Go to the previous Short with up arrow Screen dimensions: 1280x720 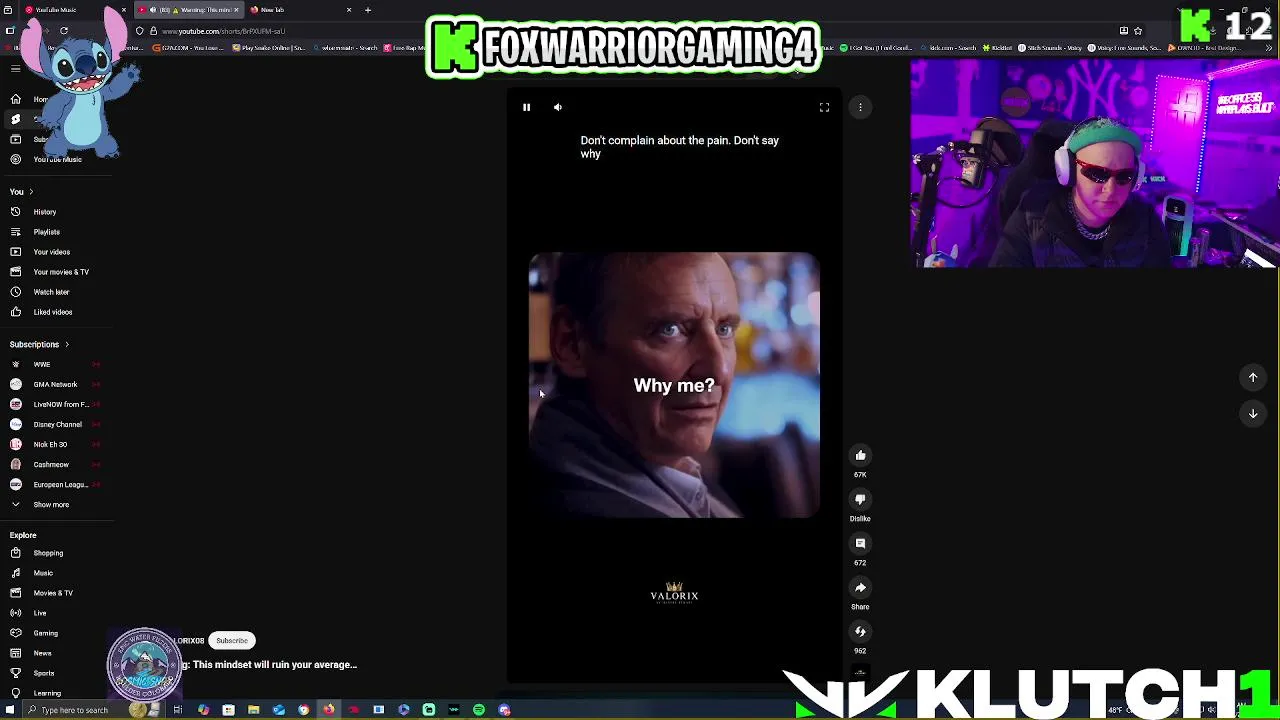tap(1253, 377)
